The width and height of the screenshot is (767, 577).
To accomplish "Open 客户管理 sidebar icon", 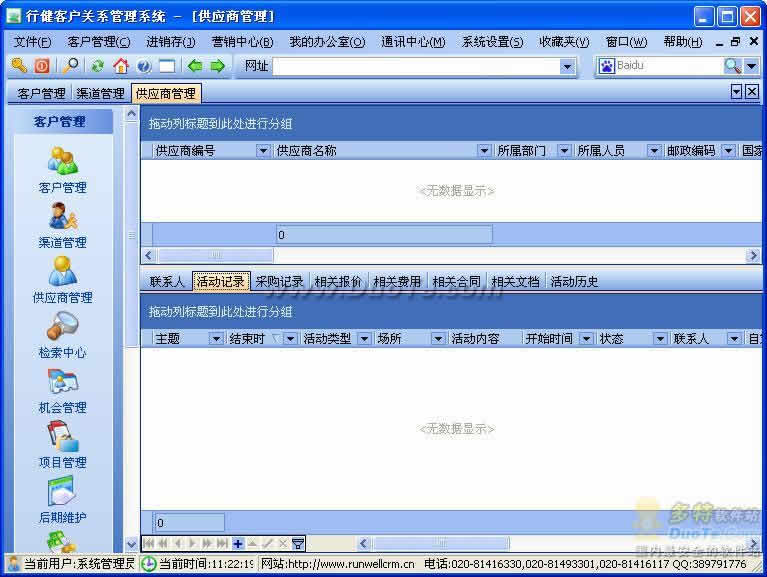I will pos(63,160).
